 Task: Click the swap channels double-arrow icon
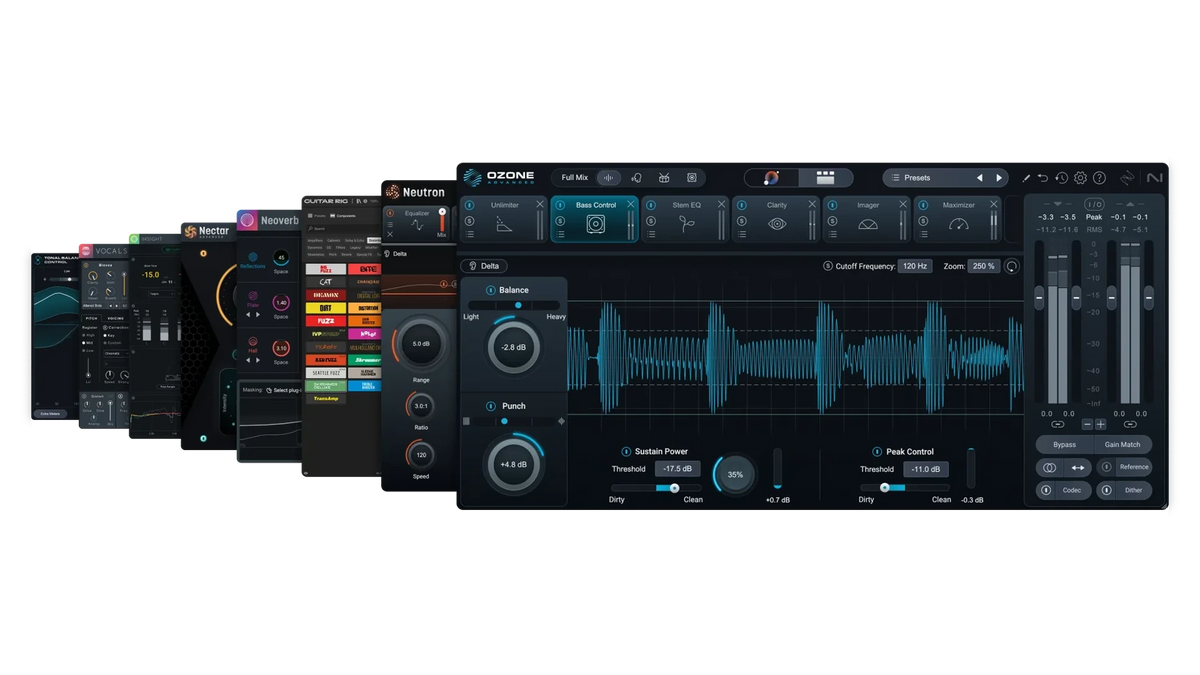tap(1078, 467)
